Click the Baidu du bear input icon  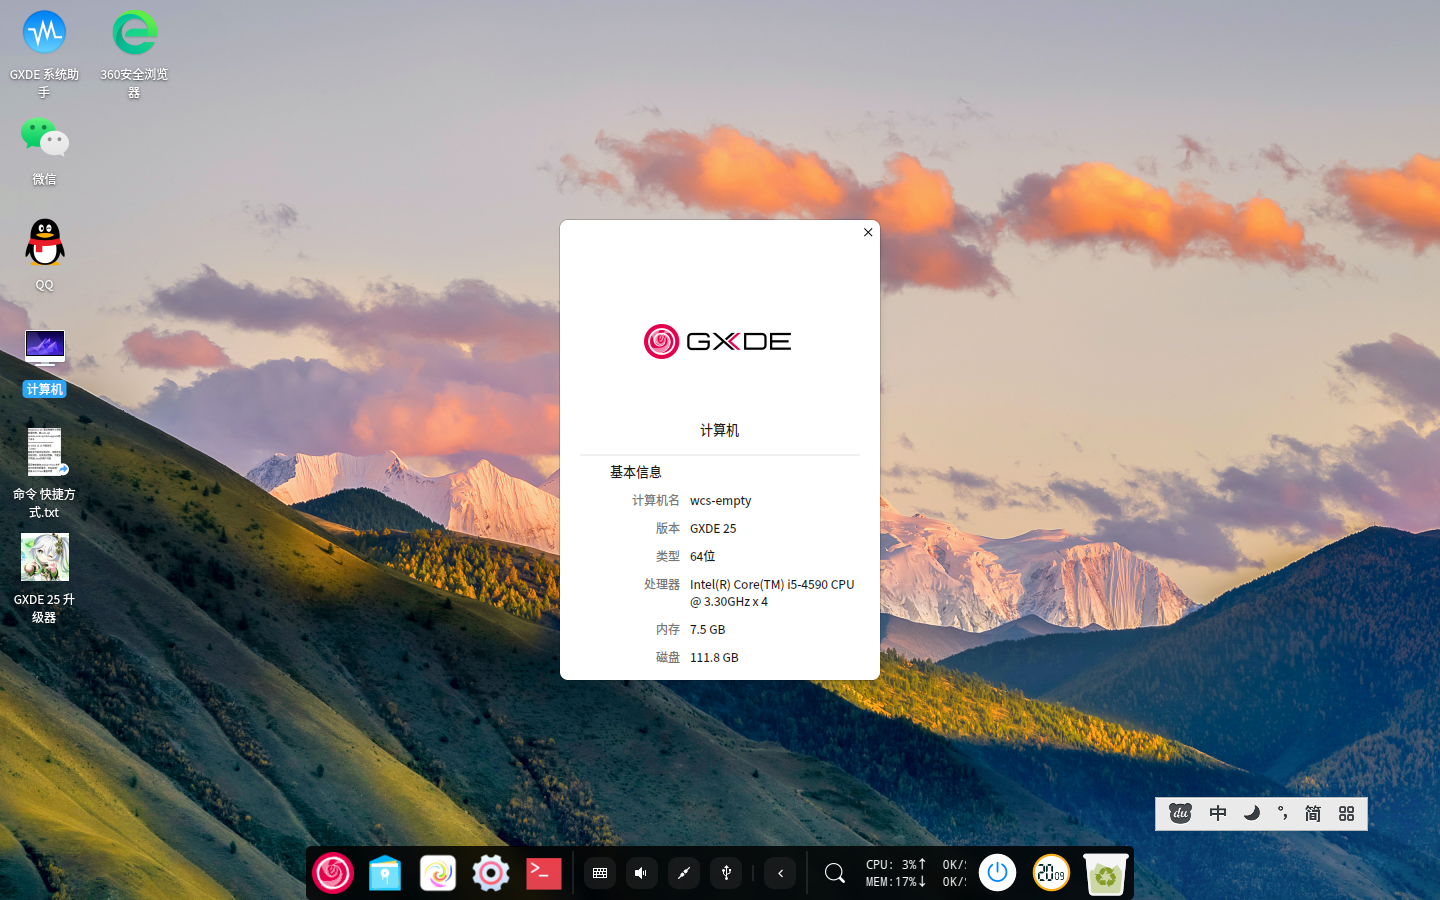[1180, 813]
